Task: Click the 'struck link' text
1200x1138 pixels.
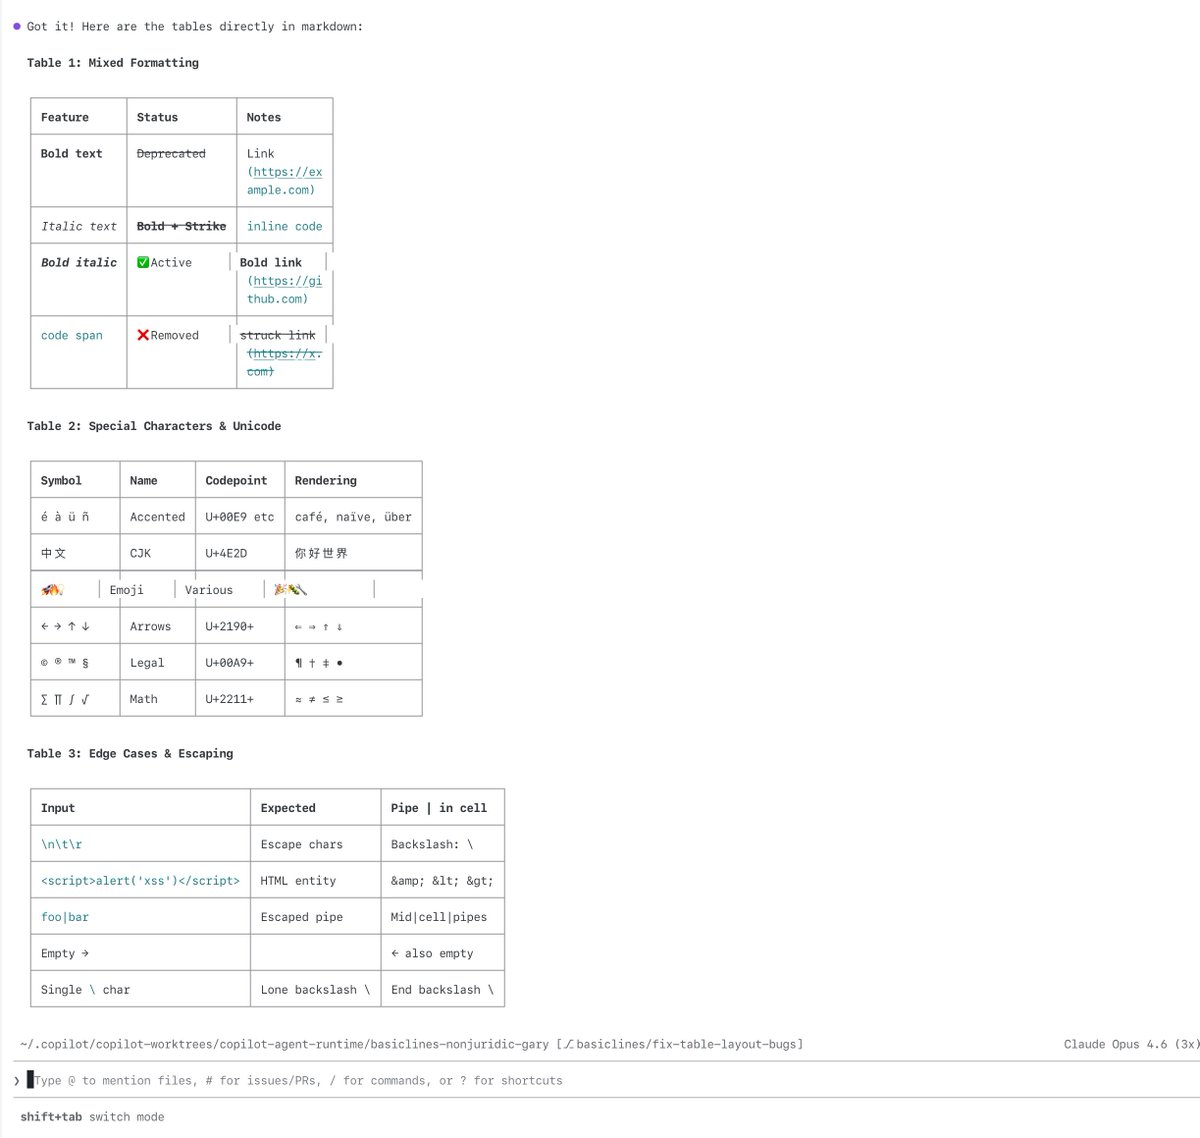Action: (278, 335)
